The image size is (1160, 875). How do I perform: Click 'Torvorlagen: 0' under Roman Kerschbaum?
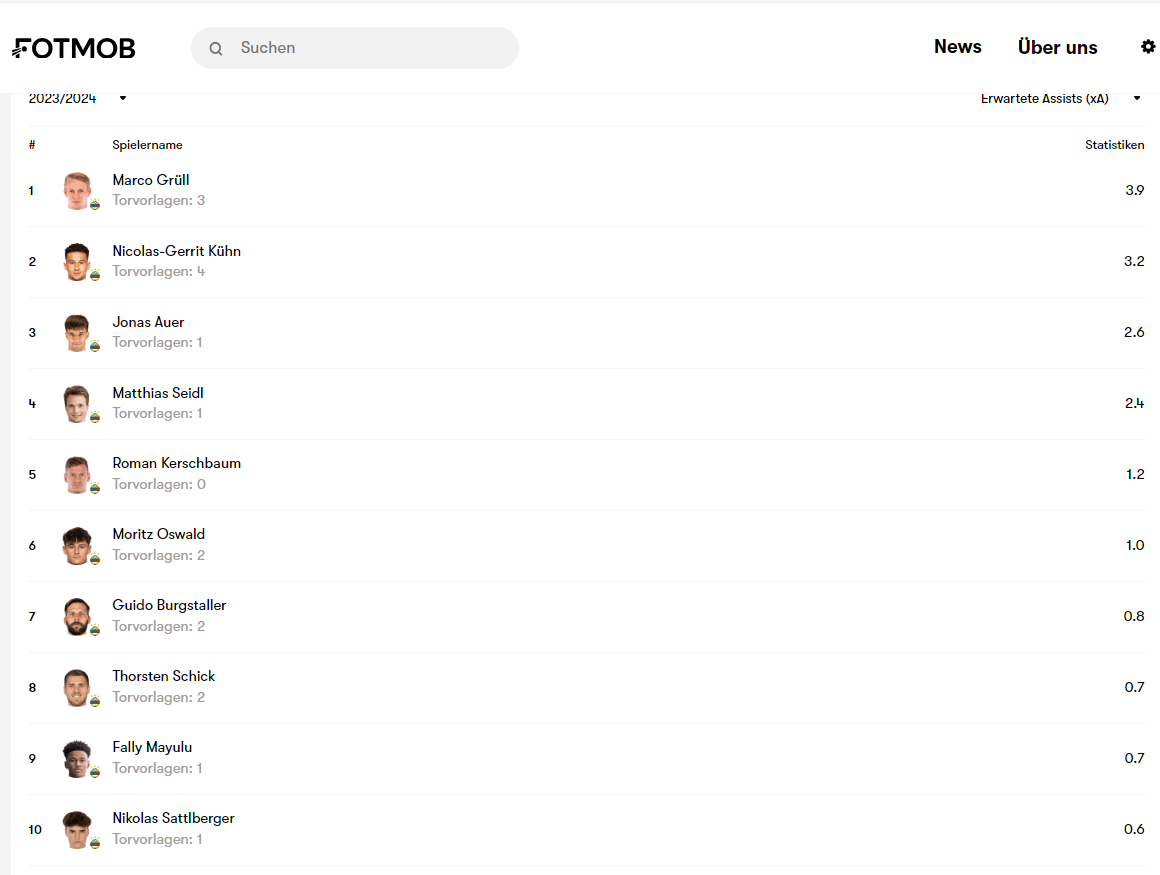tap(159, 484)
